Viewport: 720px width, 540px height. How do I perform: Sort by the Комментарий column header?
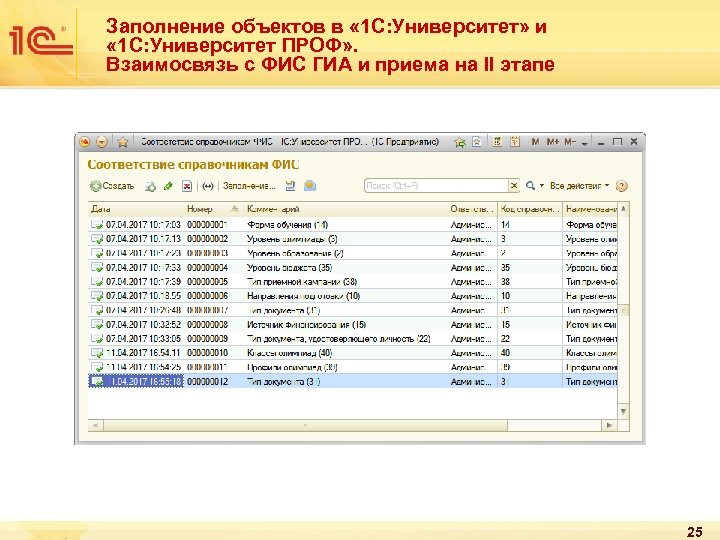pos(345,209)
